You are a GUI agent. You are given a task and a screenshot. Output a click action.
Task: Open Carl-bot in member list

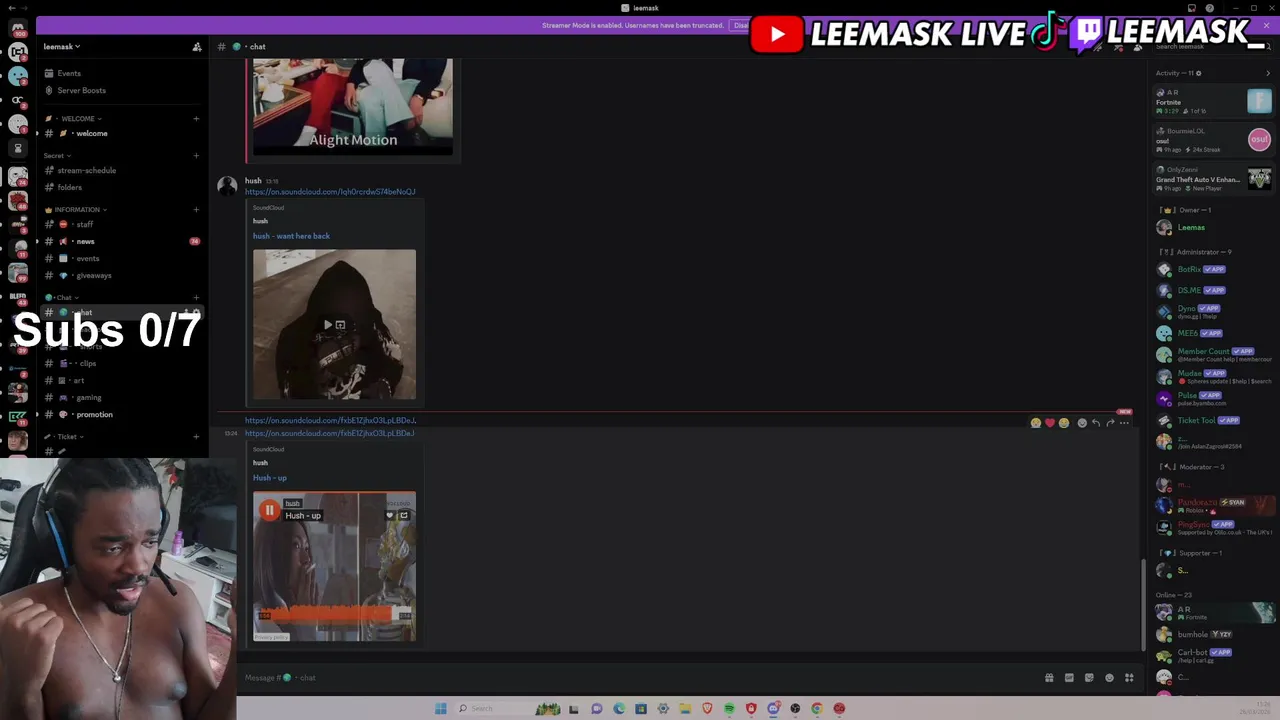pyautogui.click(x=1213, y=655)
